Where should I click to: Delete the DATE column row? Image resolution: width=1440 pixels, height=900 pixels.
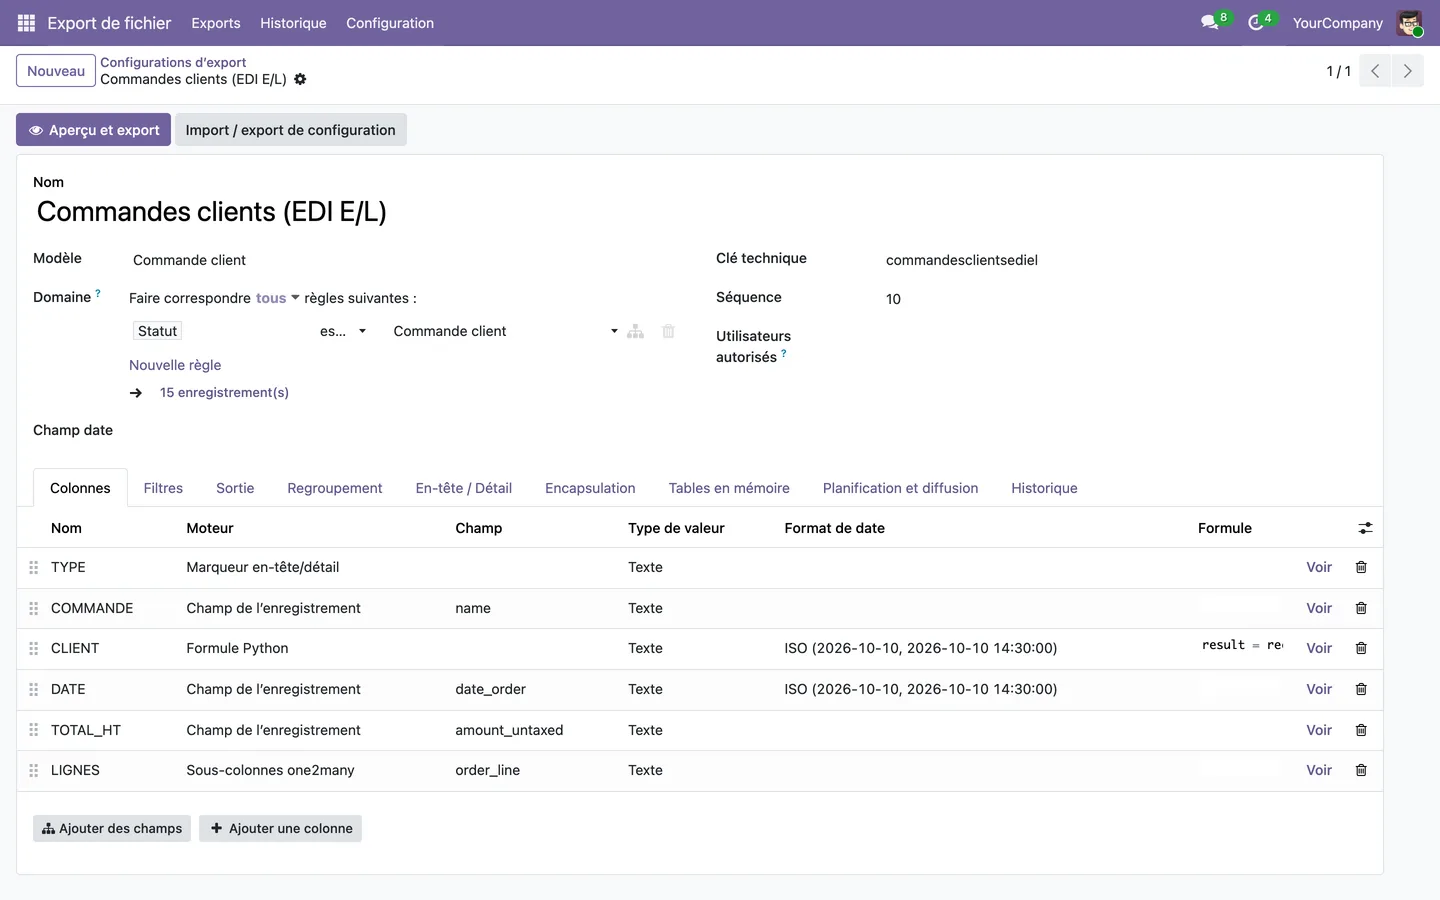1361,689
